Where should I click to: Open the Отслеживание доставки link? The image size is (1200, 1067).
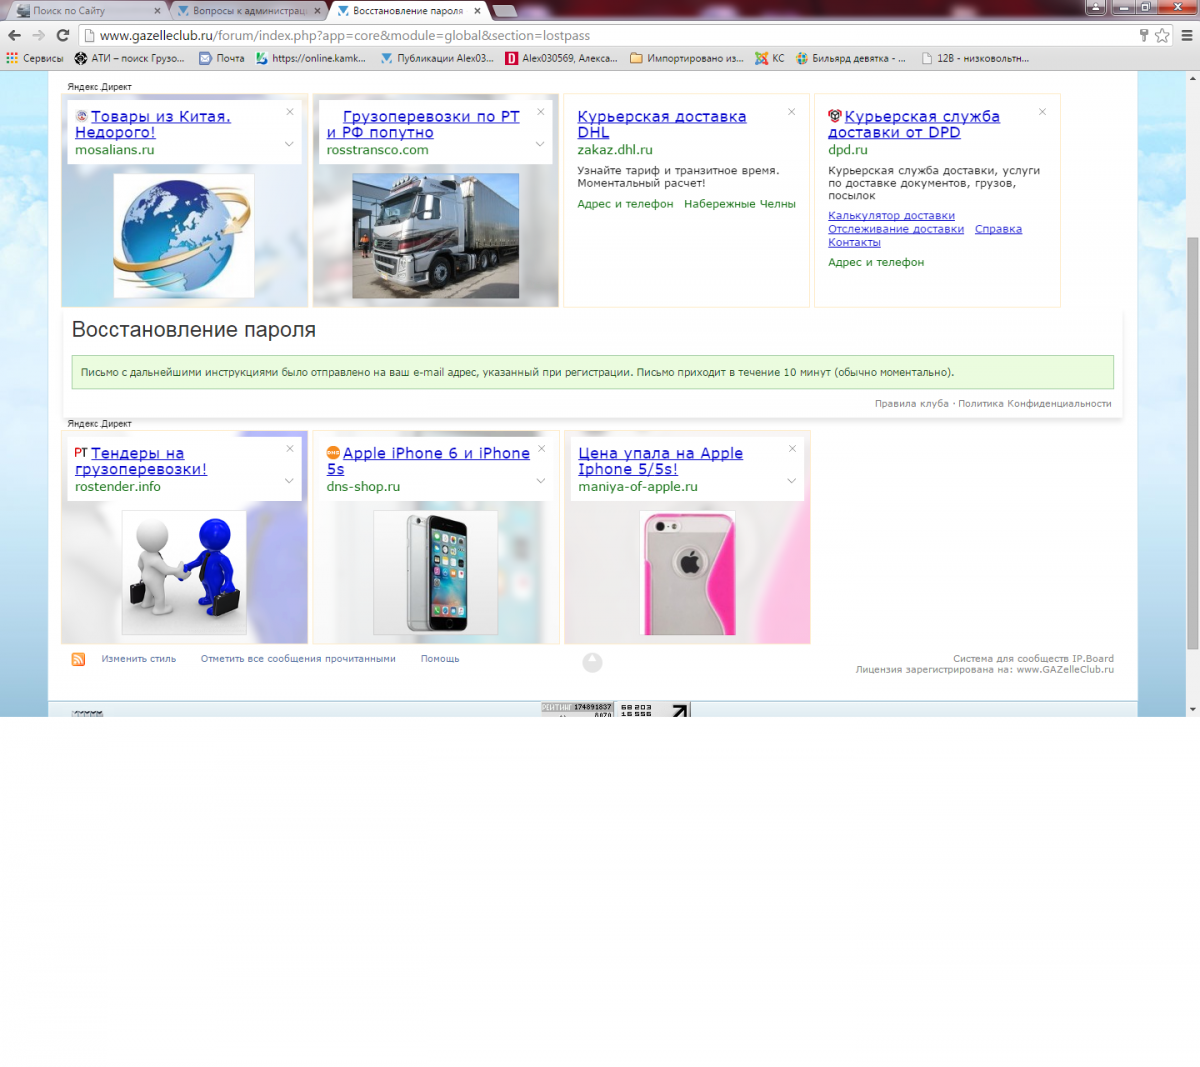(896, 229)
